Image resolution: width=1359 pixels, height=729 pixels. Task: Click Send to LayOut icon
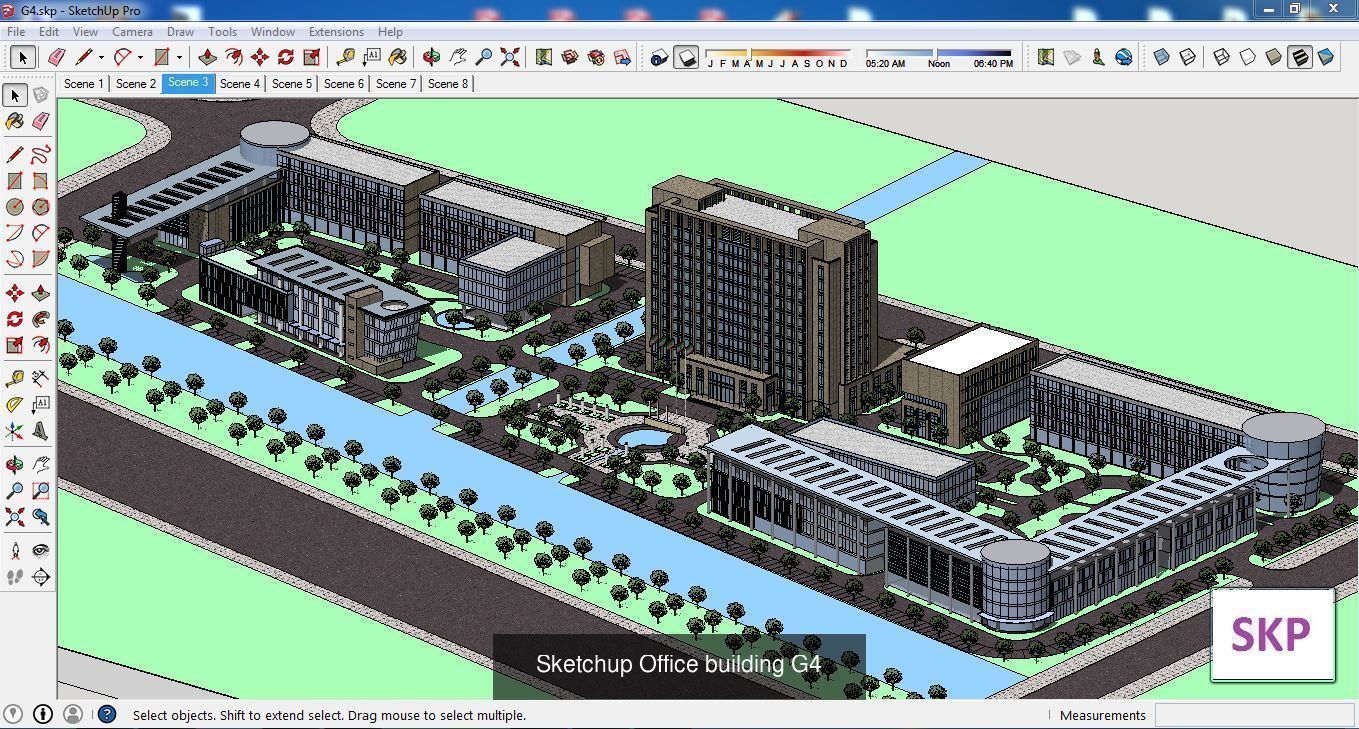tap(622, 57)
